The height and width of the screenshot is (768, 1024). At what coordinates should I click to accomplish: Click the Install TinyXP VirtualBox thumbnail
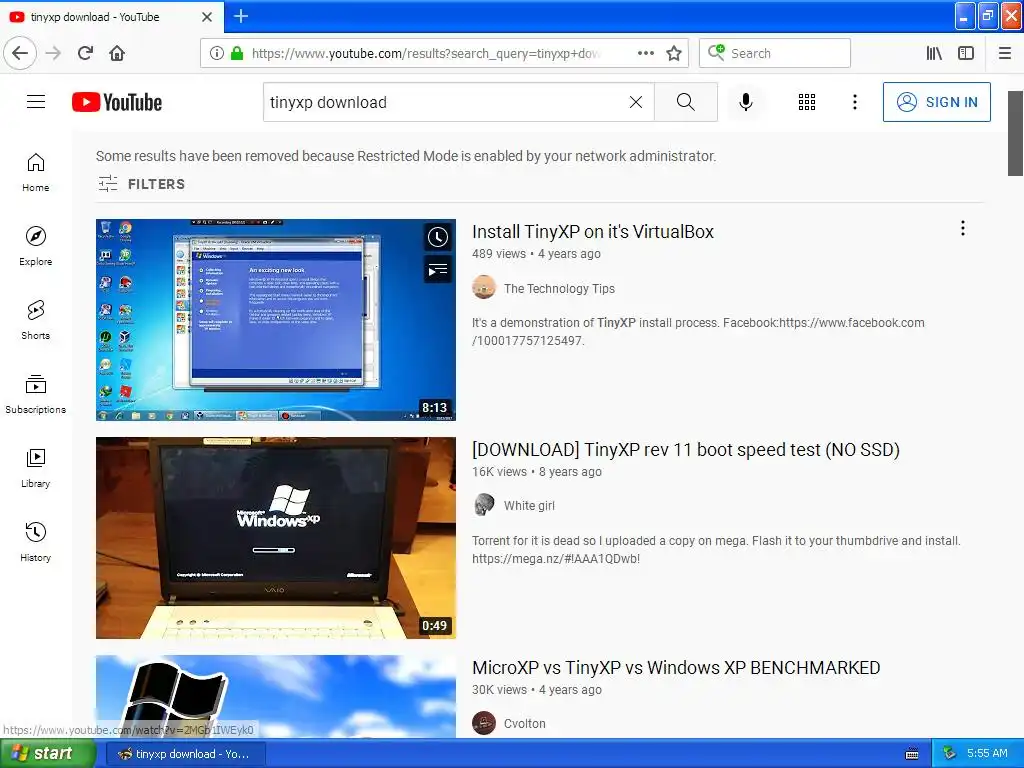[276, 319]
